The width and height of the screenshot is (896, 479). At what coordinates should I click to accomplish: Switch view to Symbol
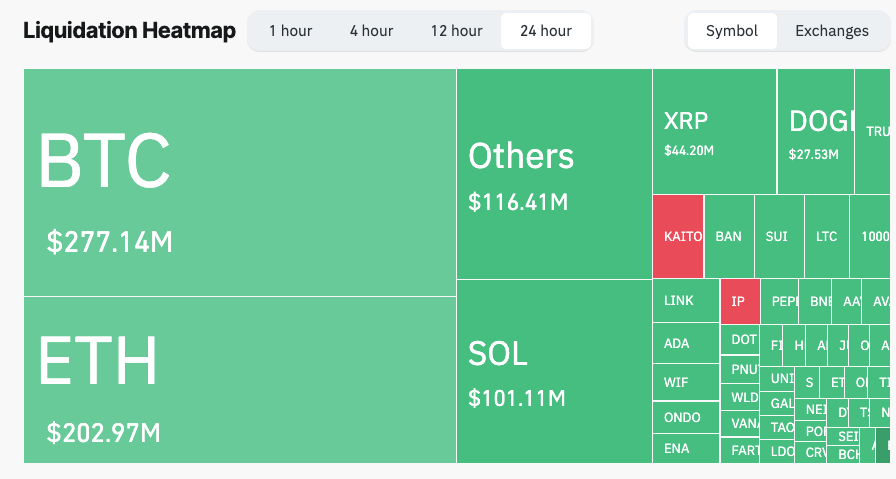pyautogui.click(x=732, y=31)
